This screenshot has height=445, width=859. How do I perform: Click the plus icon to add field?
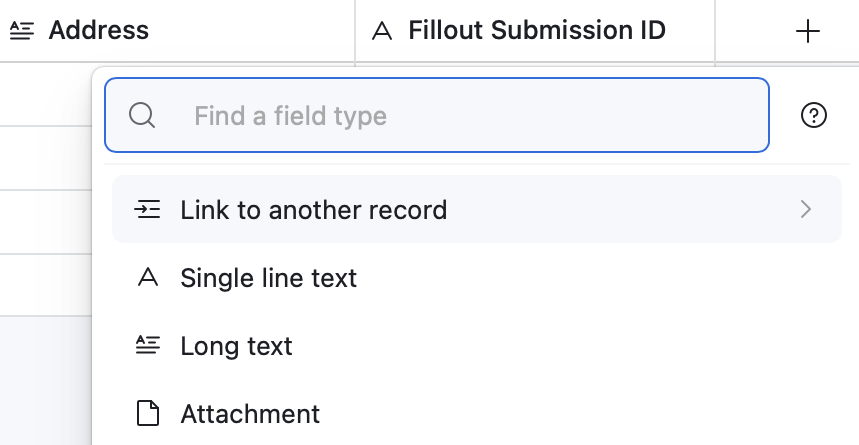tap(807, 31)
